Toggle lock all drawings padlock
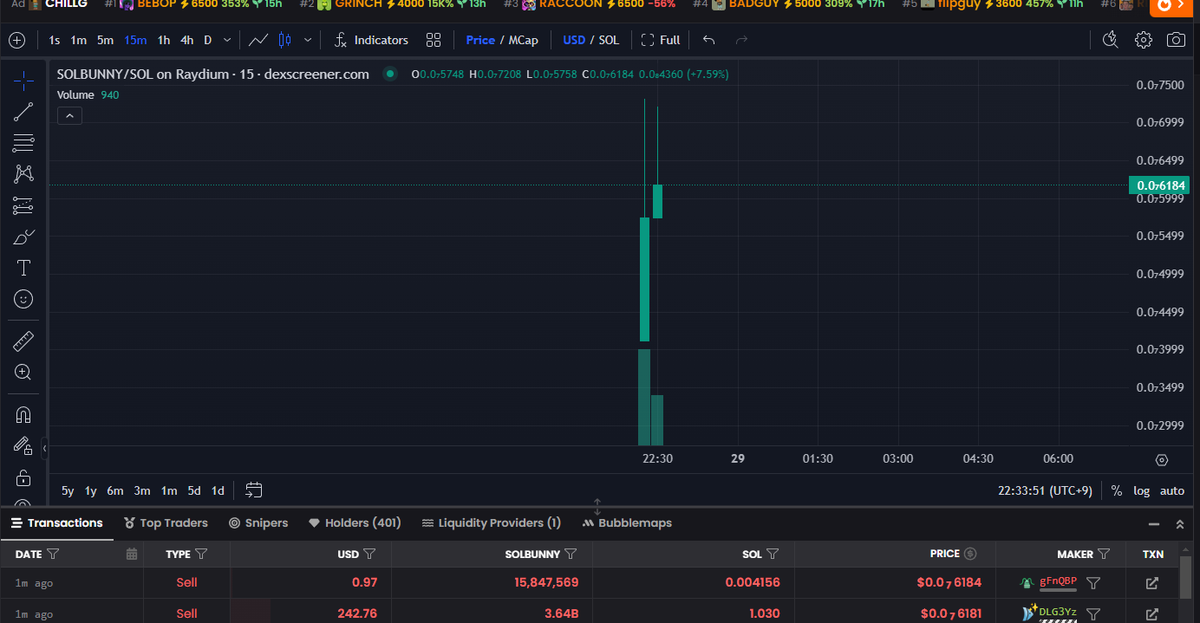 23,478
